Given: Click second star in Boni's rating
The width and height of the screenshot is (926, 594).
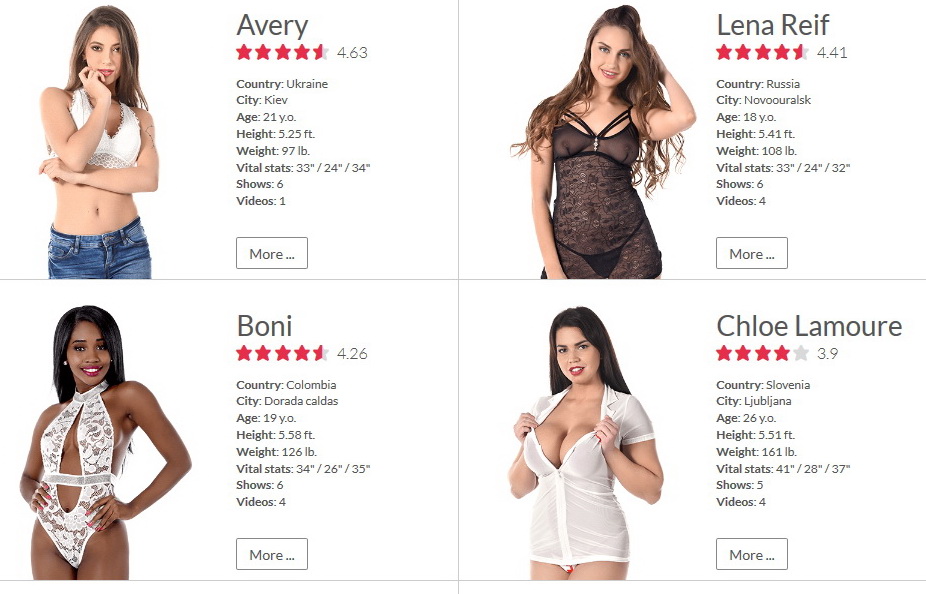Looking at the screenshot, I should pyautogui.click(x=263, y=353).
